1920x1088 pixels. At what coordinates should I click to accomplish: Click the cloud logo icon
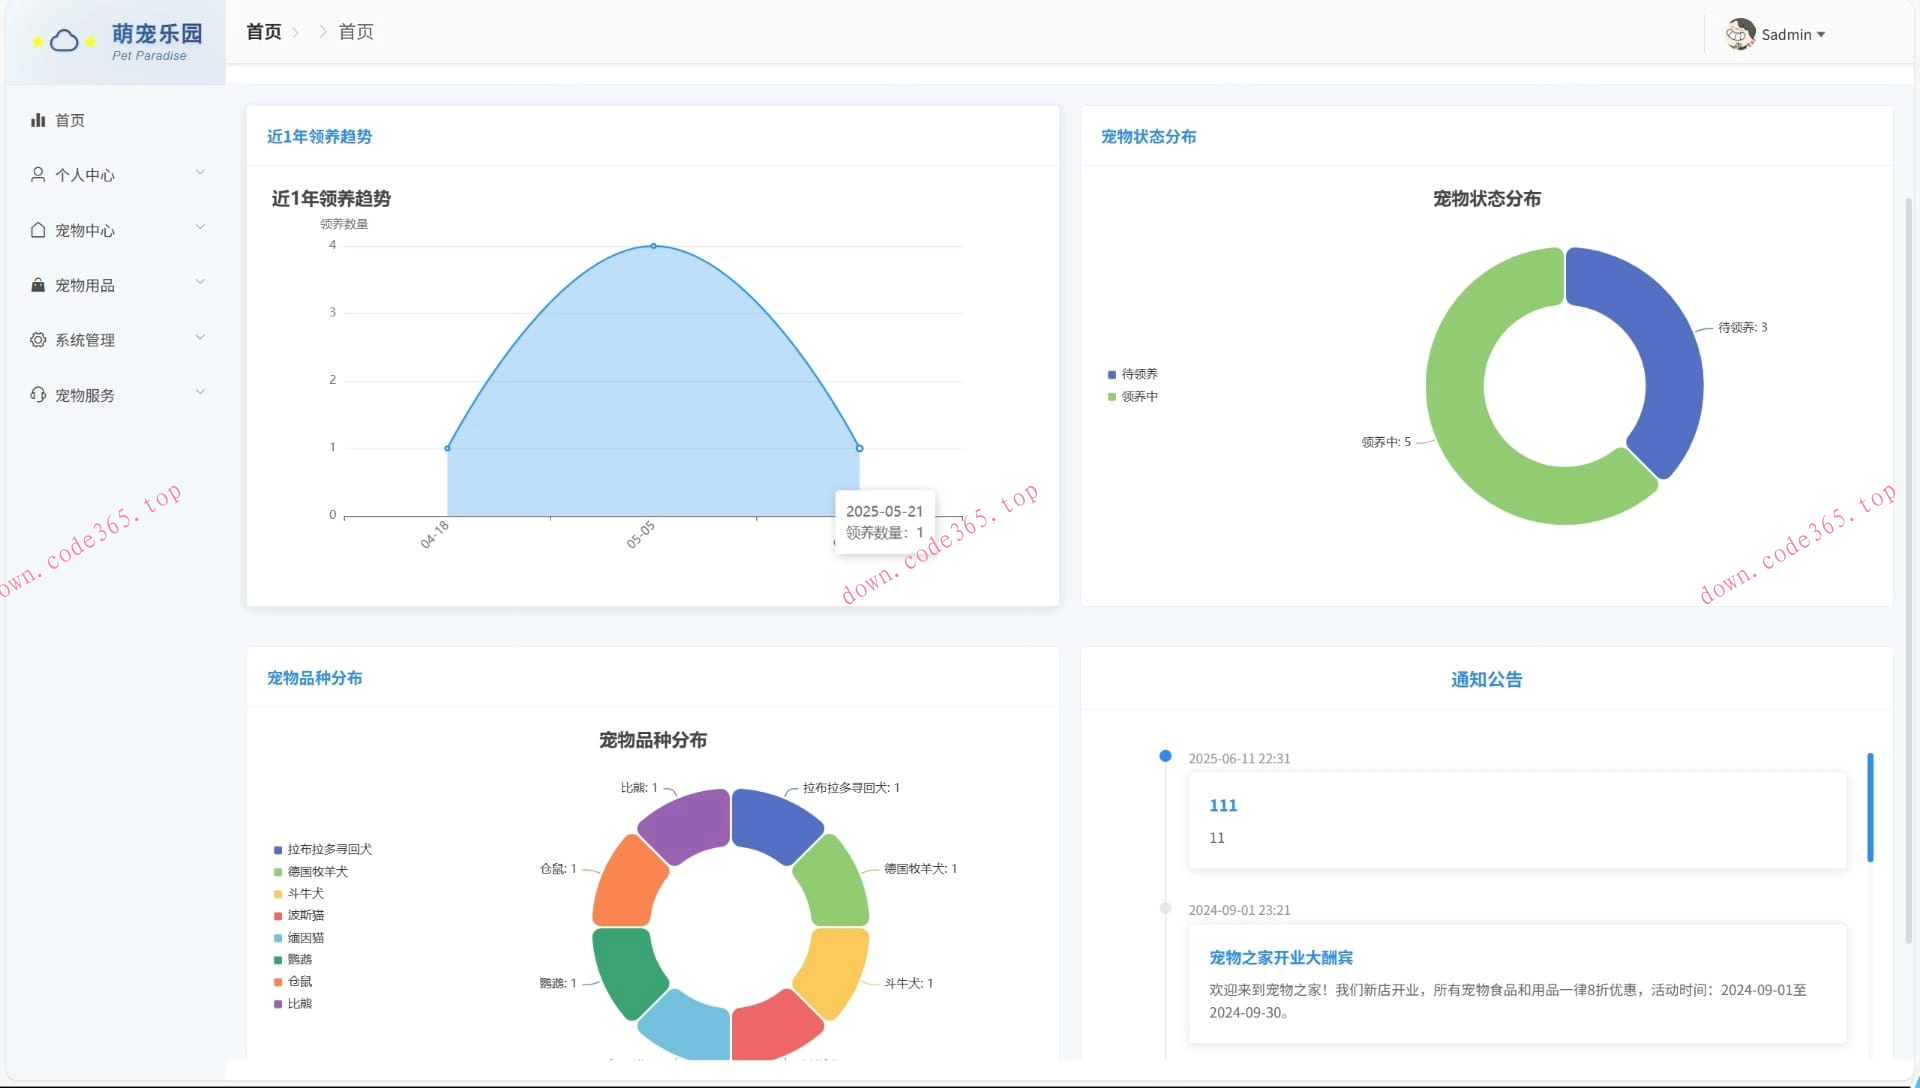tap(64, 41)
